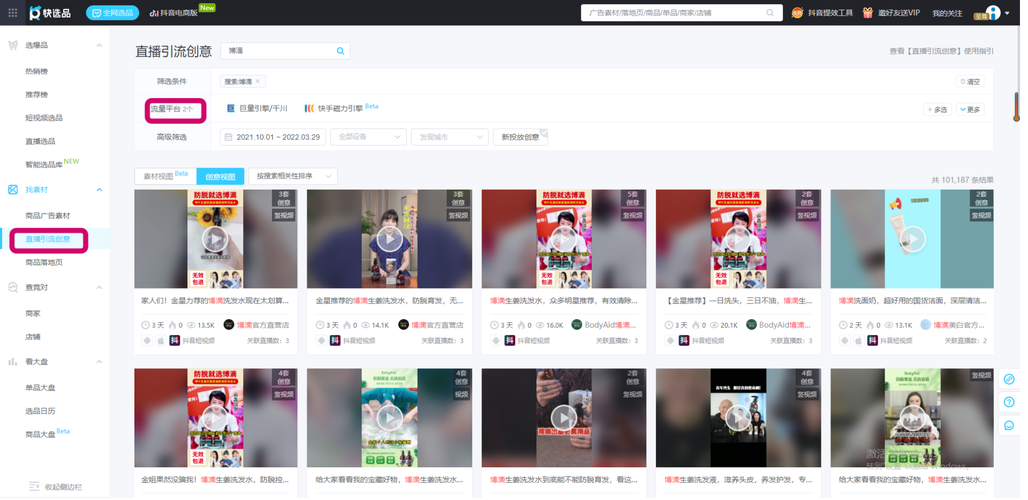This screenshot has width=1028, height=500.
Task: Select the 全网选品 tab
Action: pos(113,12)
